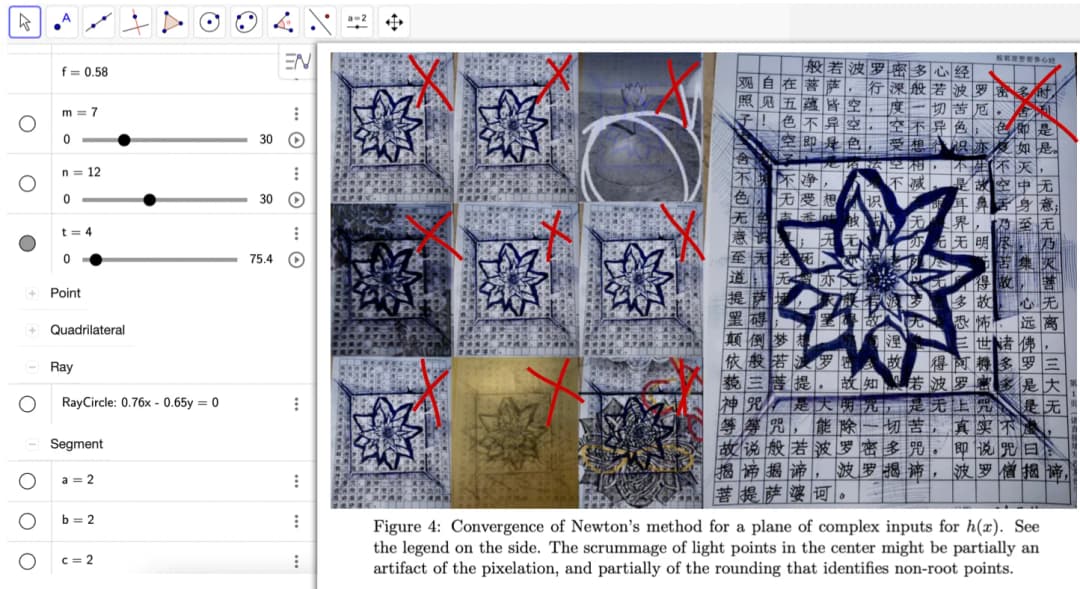Select the Line tool

click(x=98, y=22)
